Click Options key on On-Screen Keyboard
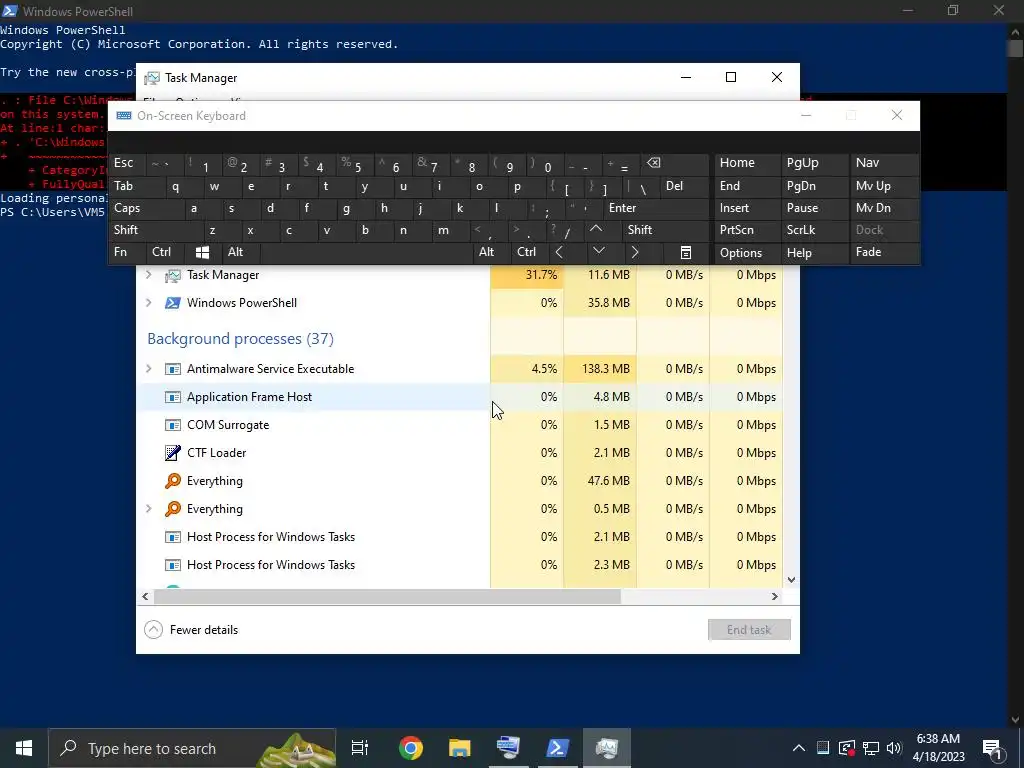The width and height of the screenshot is (1024, 768). click(747, 253)
